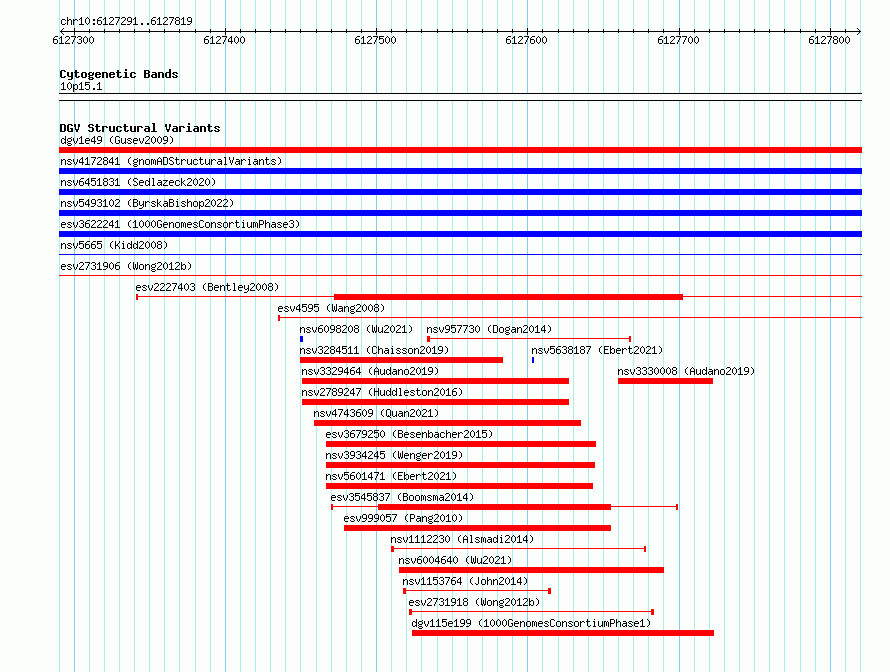Select nsv6451831 (Sedlazeck2020) label
Screen dimensions: 890x672
138,182
